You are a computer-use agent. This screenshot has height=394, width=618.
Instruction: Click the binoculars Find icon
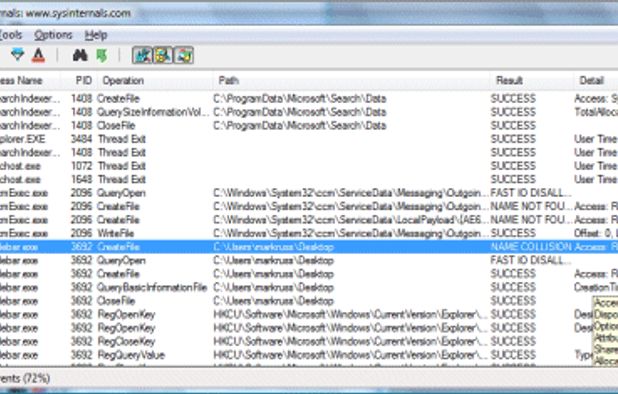pyautogui.click(x=80, y=55)
